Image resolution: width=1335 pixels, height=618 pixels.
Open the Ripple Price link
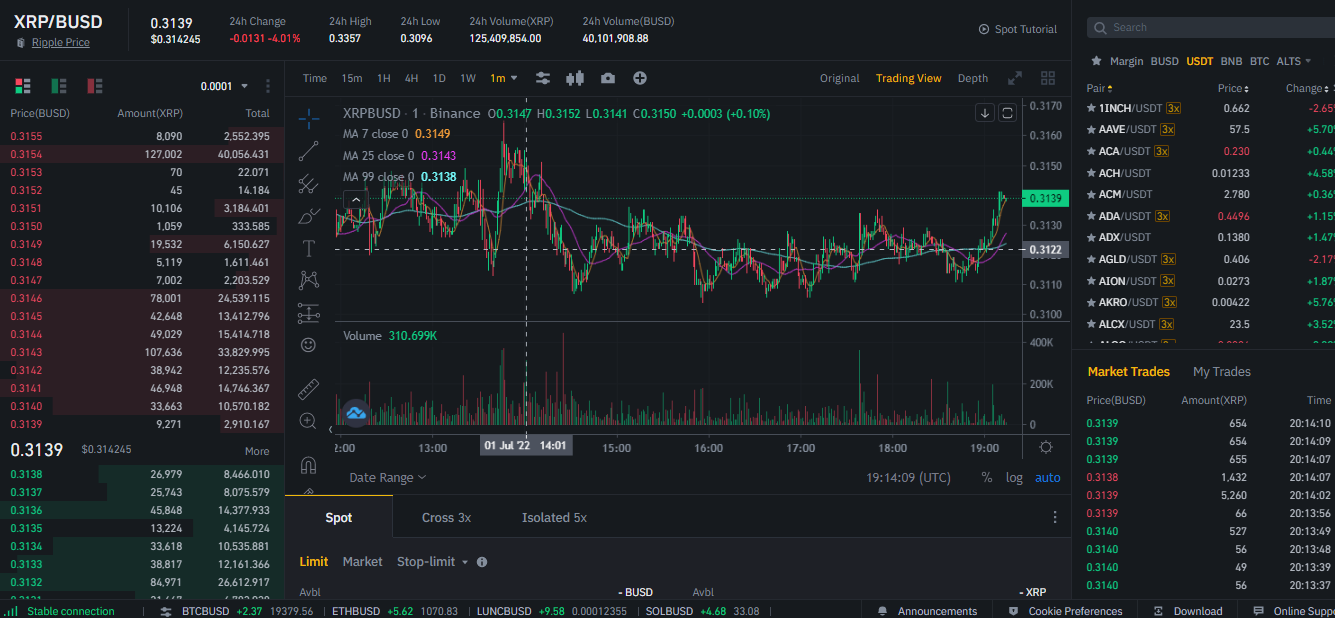61,42
